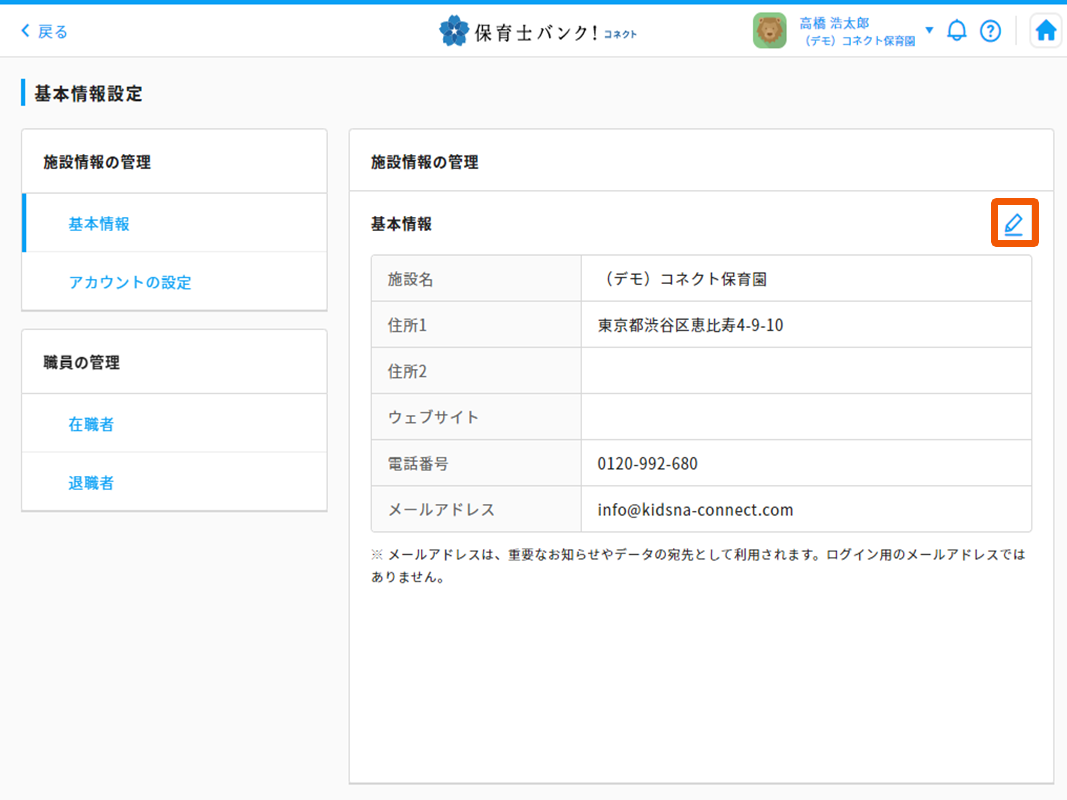1067x800 pixels.
Task: Click the pencil edit icon for 基本情報
Action: click(x=1014, y=224)
